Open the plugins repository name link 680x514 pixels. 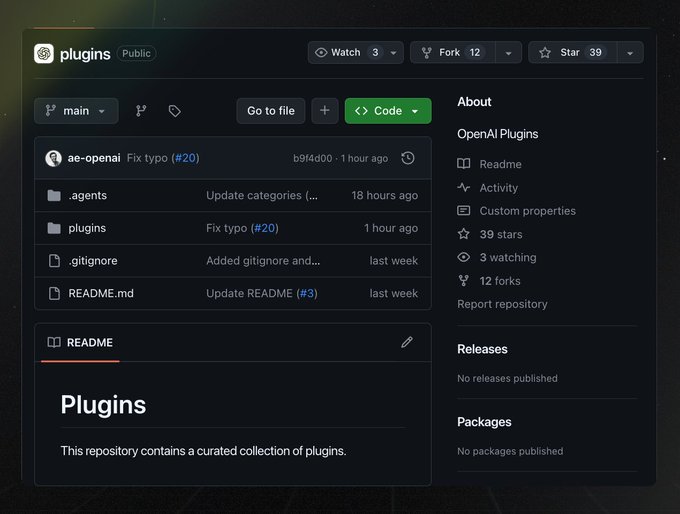pos(85,54)
